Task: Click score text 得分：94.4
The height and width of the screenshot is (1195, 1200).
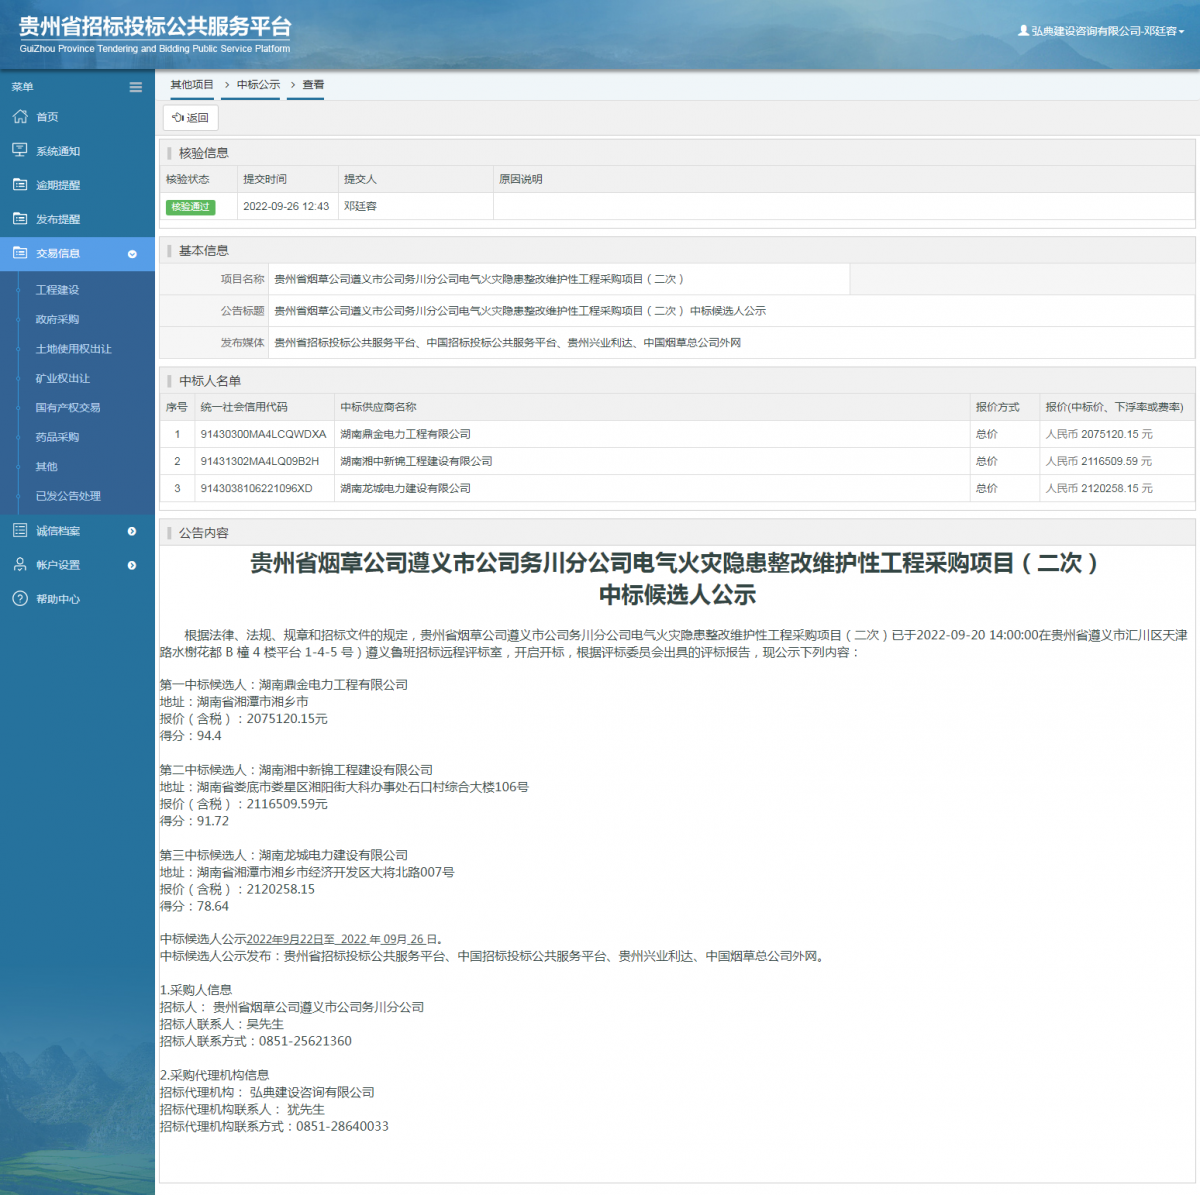Action: (x=191, y=736)
